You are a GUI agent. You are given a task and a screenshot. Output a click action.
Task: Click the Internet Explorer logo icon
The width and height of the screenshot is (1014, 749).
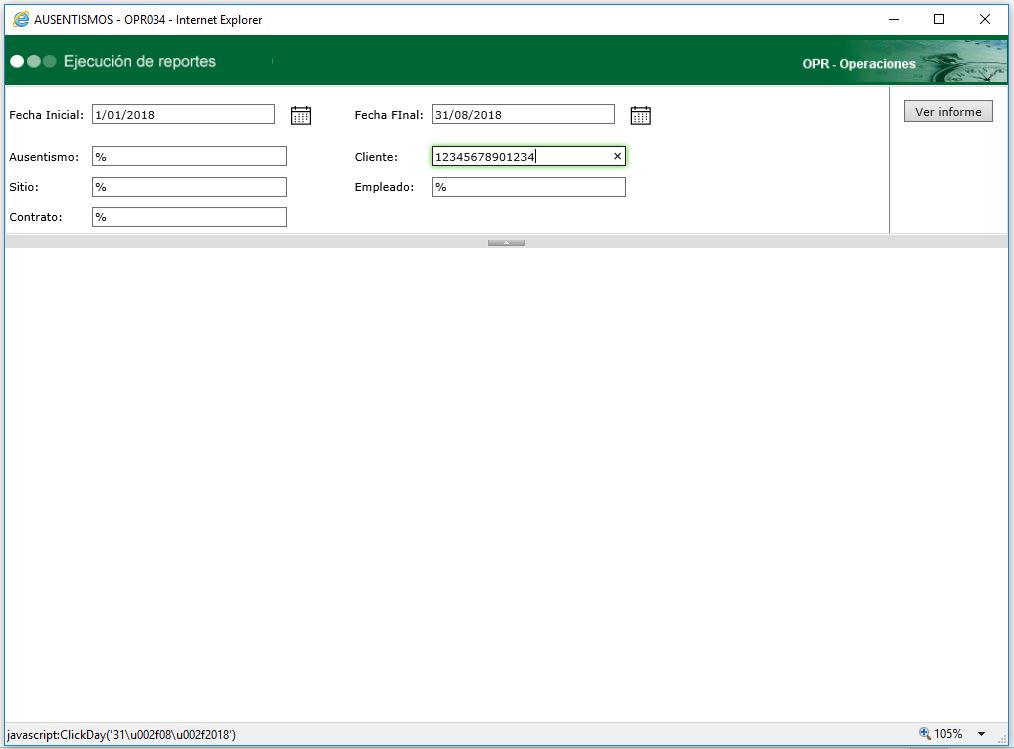point(21,19)
